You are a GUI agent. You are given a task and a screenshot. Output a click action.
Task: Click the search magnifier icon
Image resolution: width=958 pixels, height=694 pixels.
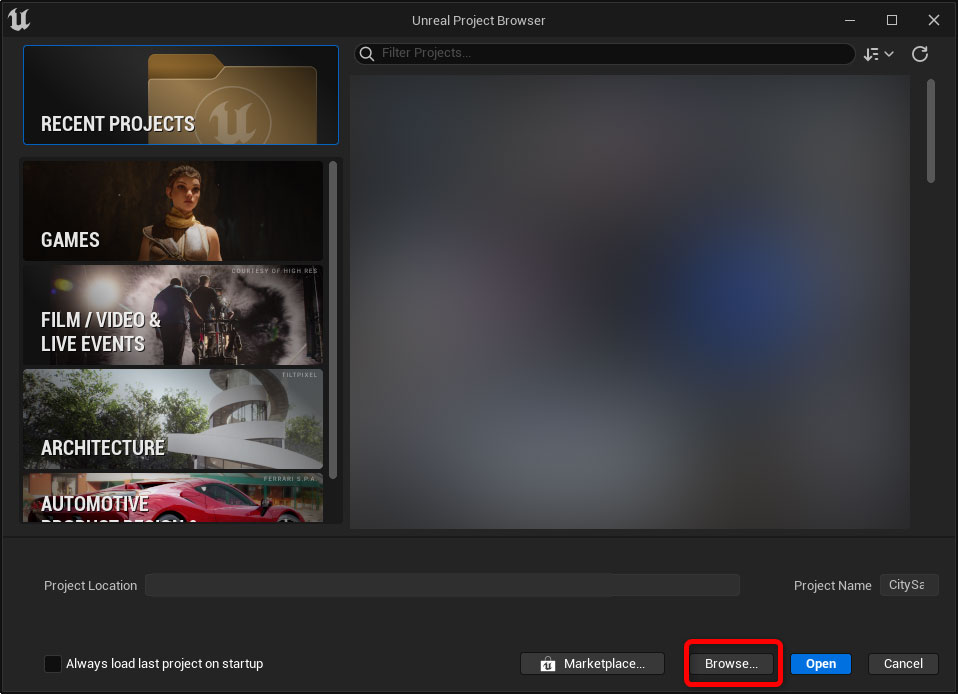click(367, 54)
